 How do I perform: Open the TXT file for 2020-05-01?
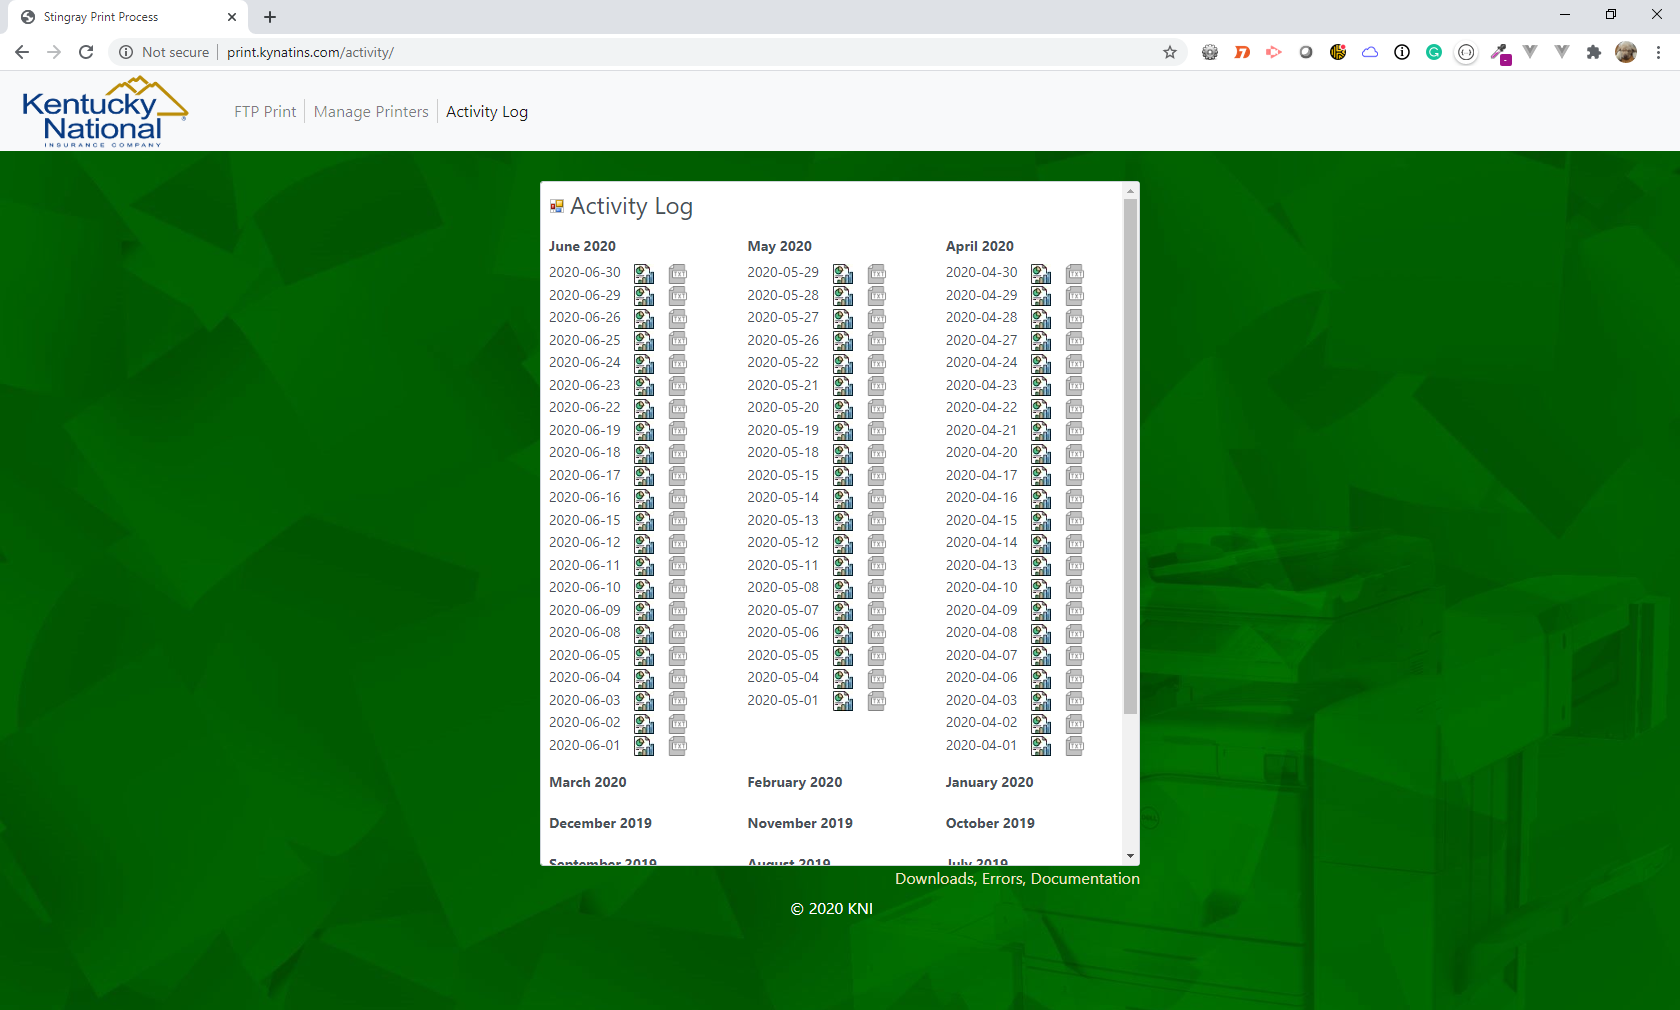click(x=877, y=701)
